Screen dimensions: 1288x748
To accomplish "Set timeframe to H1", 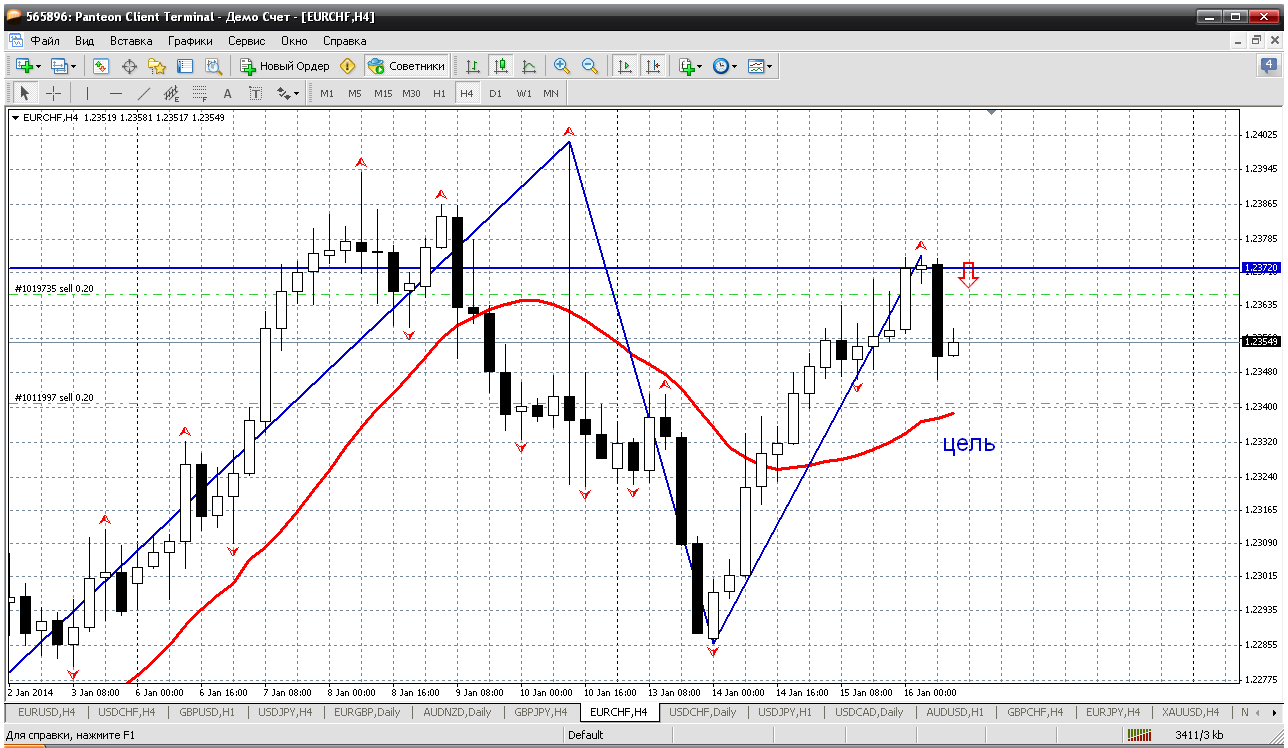I will 439,93.
